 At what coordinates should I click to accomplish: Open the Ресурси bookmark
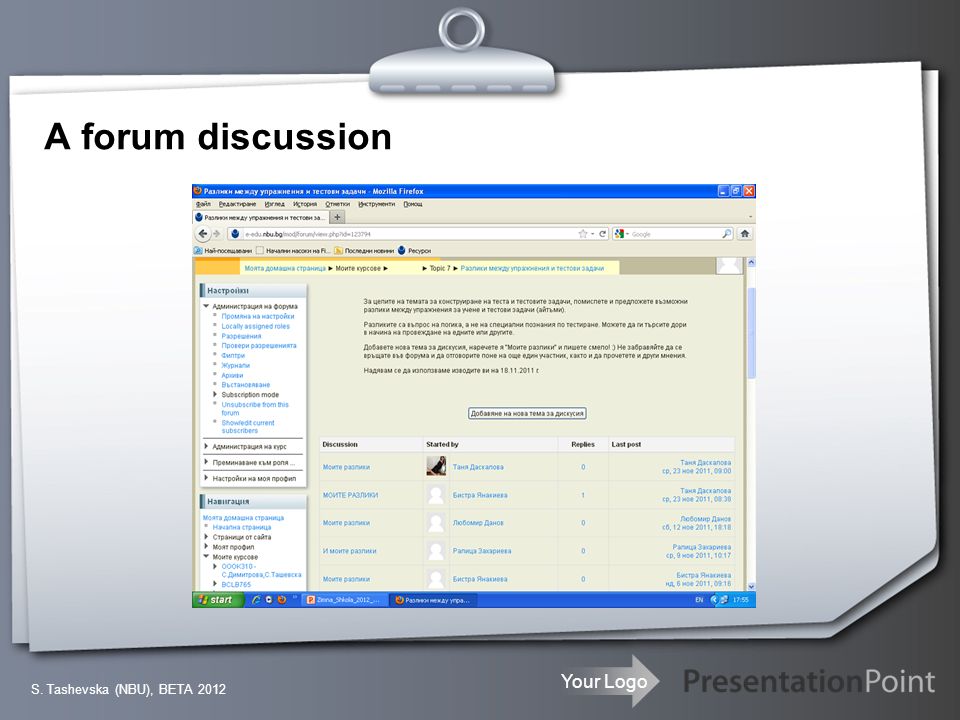pyautogui.click(x=414, y=250)
